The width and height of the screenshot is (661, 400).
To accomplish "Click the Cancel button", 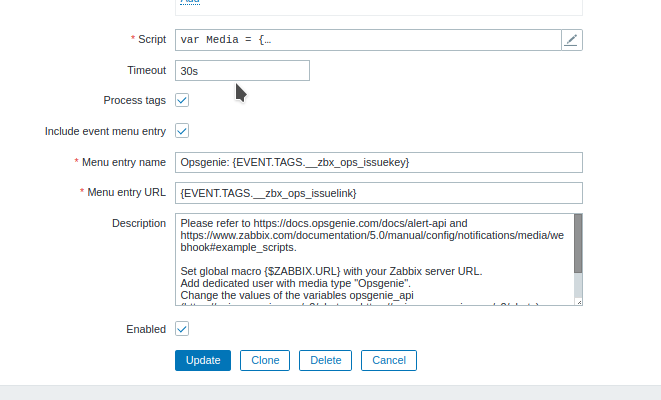I will pyautogui.click(x=389, y=360).
